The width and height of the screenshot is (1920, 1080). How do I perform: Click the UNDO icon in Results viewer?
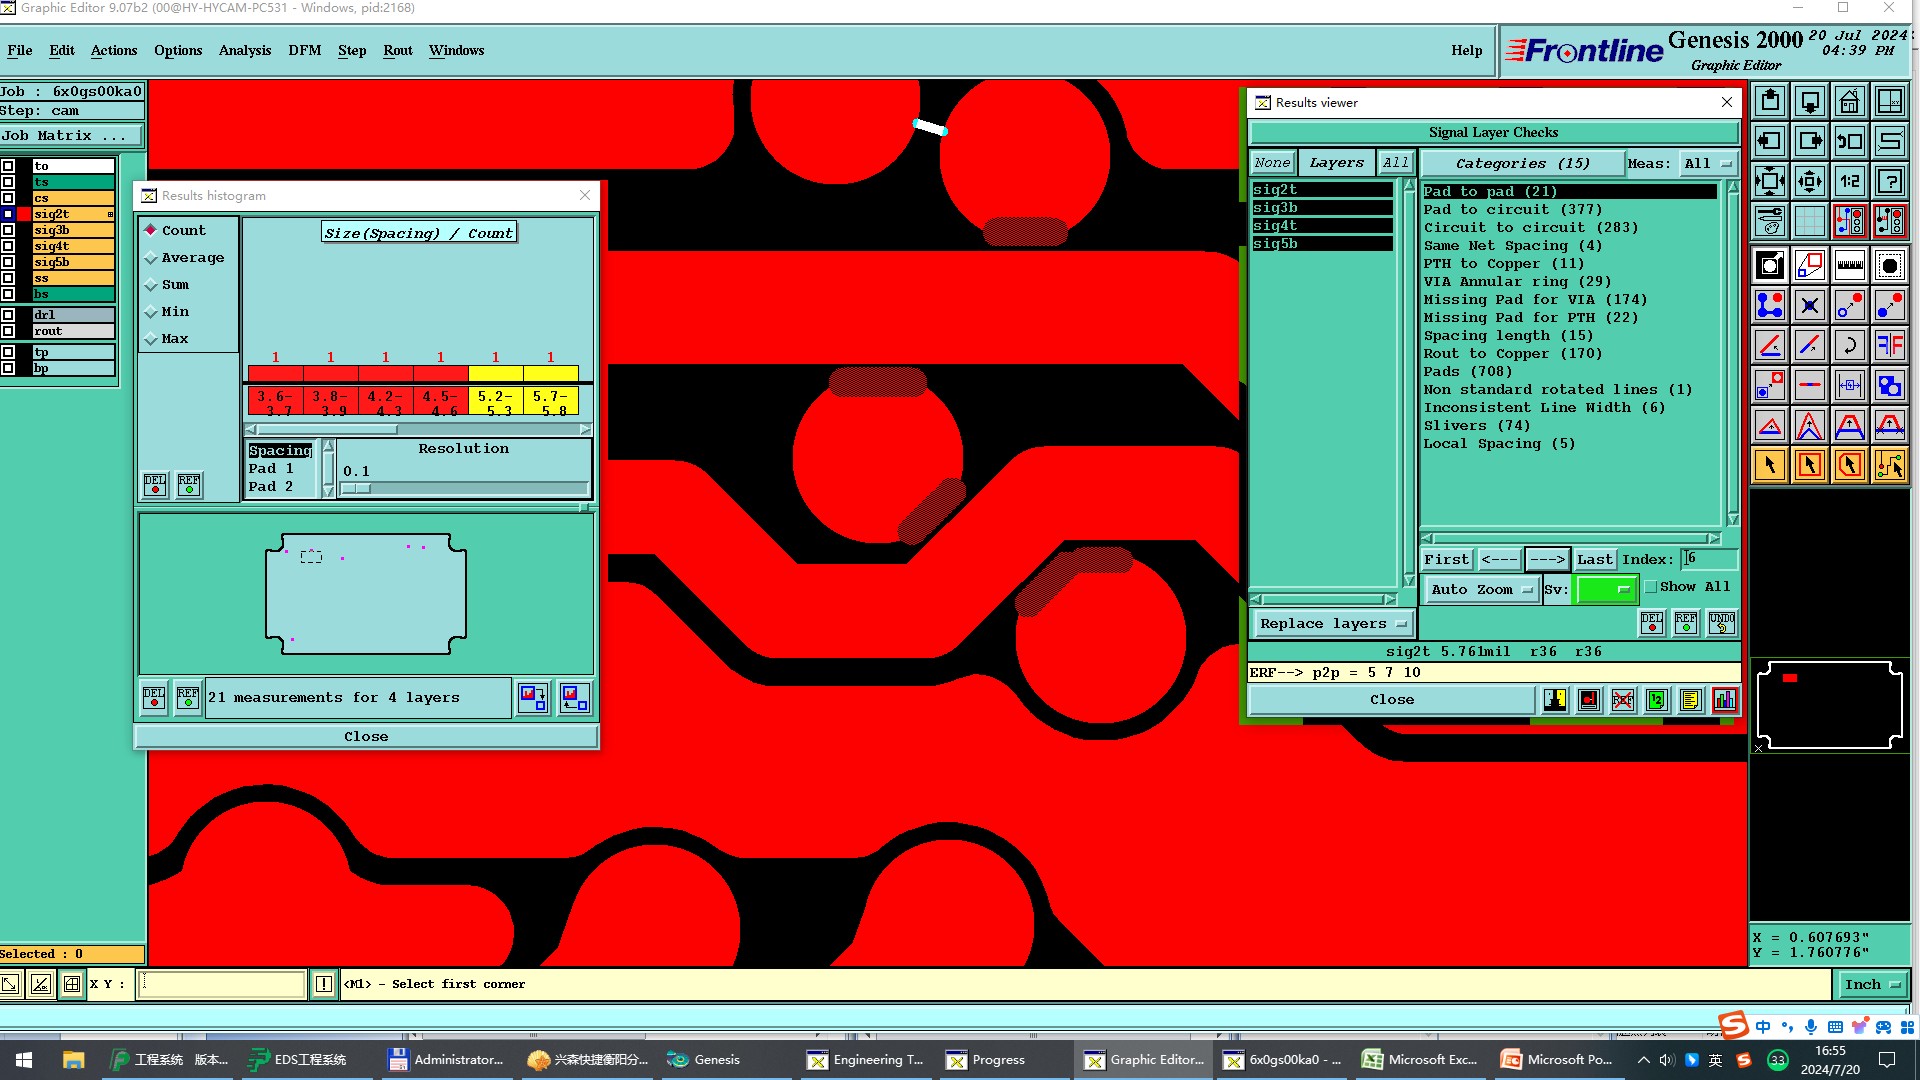click(1721, 623)
